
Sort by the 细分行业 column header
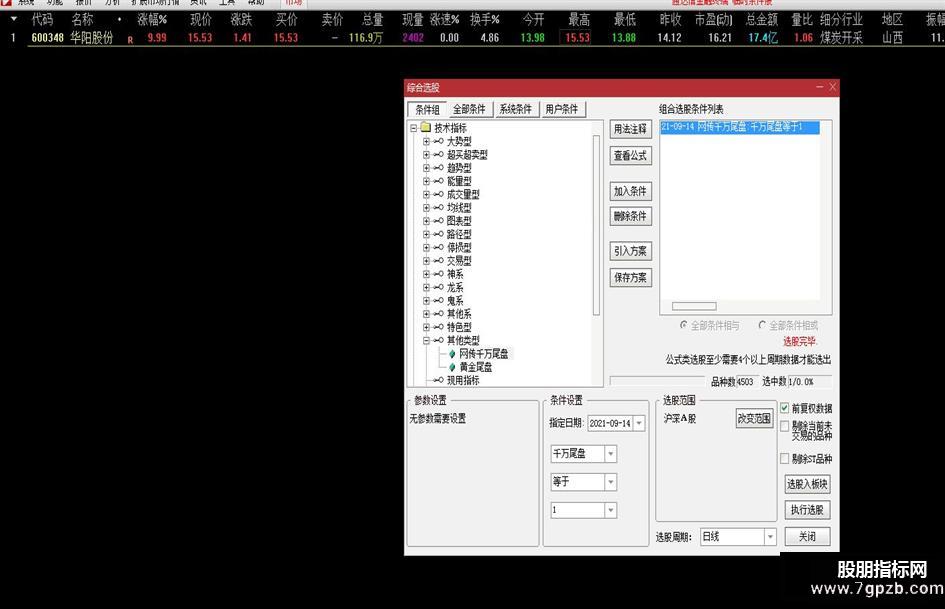[x=841, y=19]
